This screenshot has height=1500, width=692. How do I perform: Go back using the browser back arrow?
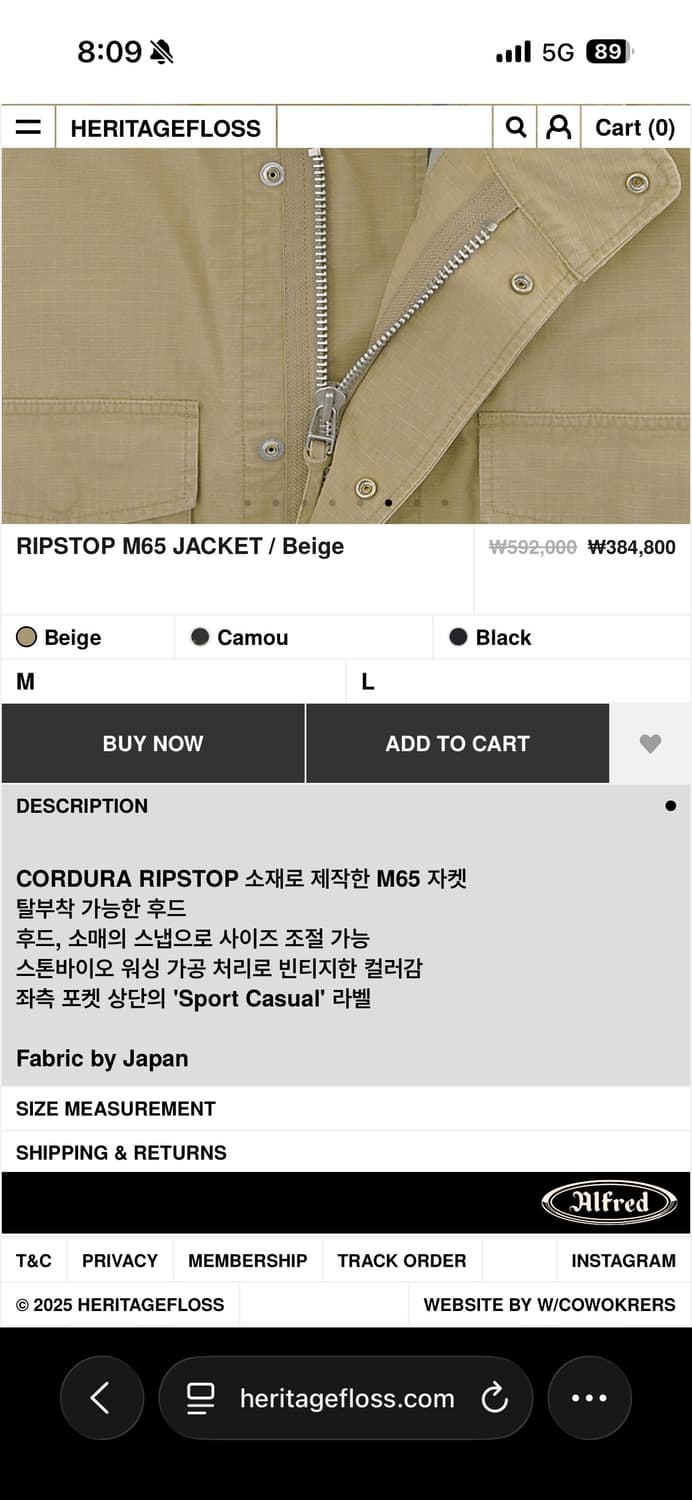click(x=101, y=1398)
